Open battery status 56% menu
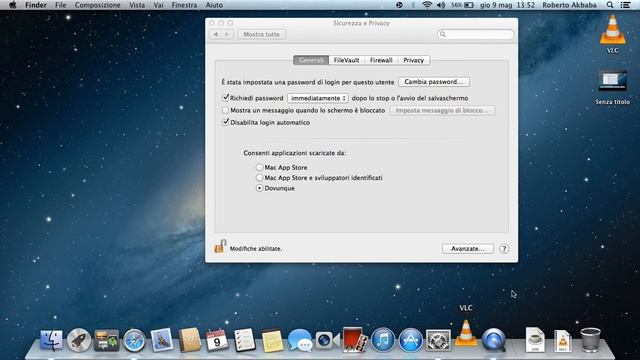Viewport: 640px width, 360px height. [x=462, y=5]
